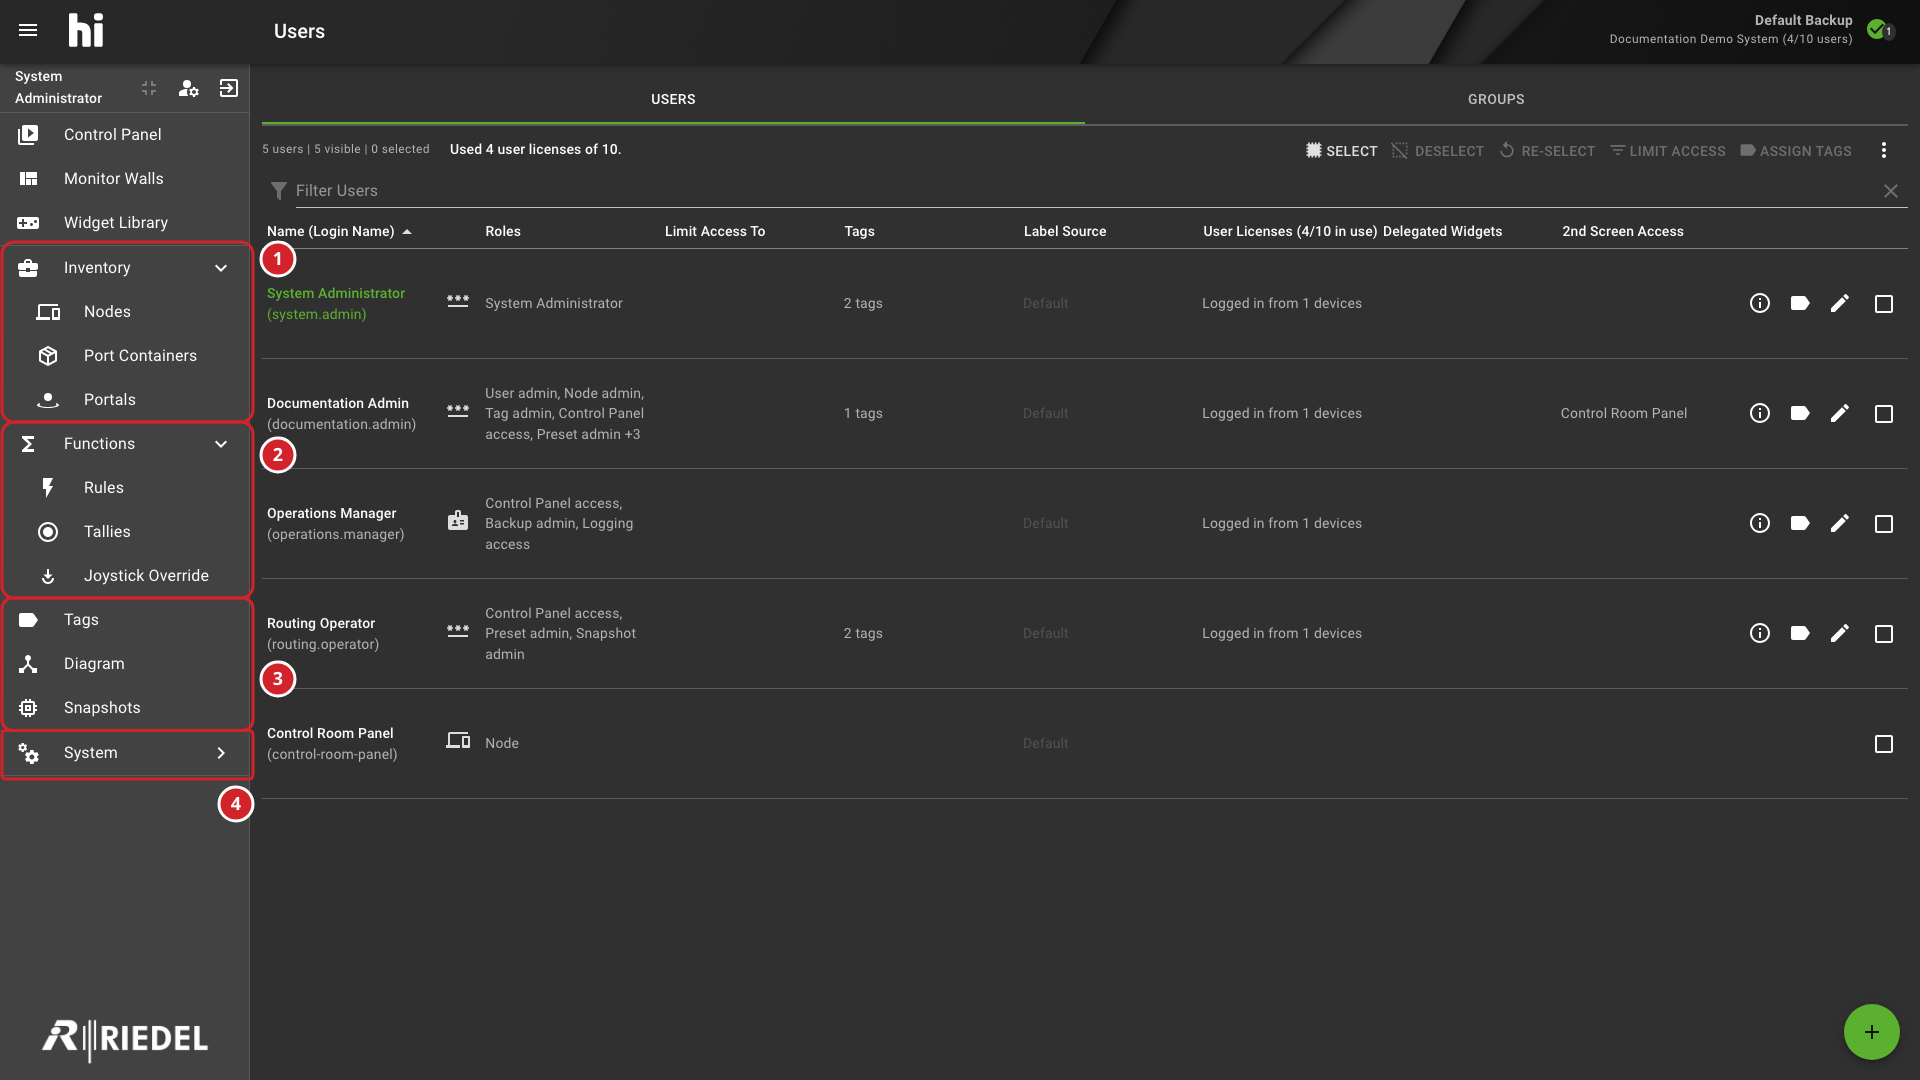The height and width of the screenshot is (1080, 1920).
Task: Select the System Administrator checkbox
Action: click(1884, 304)
